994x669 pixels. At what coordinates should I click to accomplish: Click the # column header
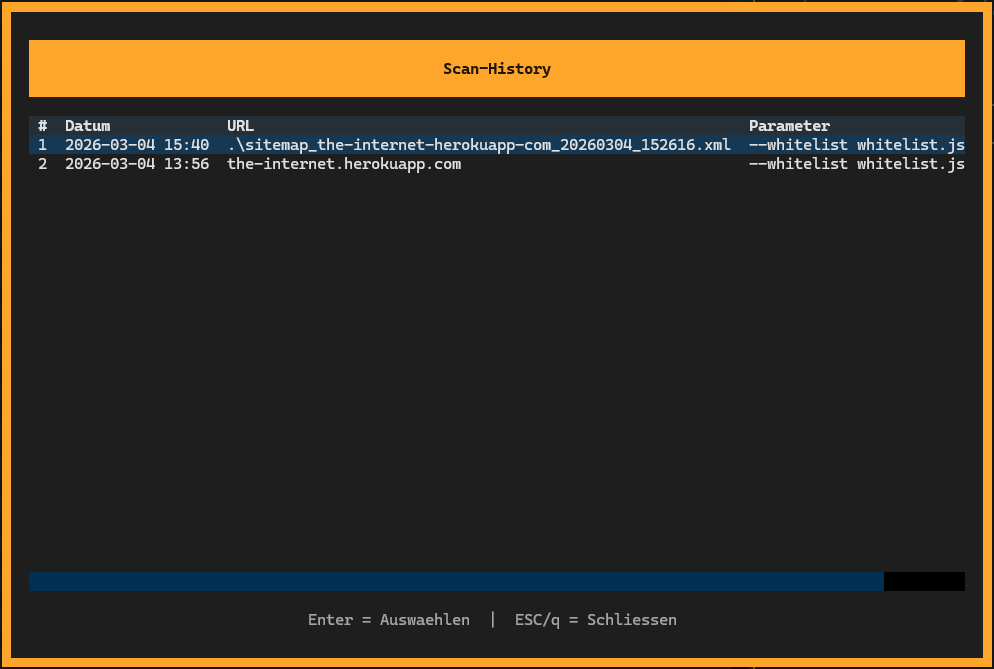pos(42,126)
